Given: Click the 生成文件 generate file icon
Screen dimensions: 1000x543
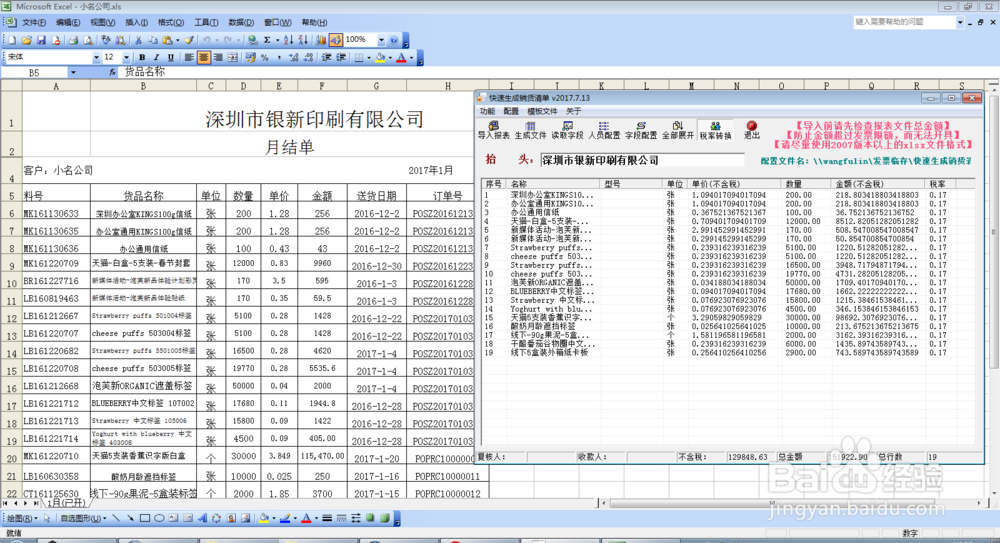Looking at the screenshot, I should coord(530,130).
